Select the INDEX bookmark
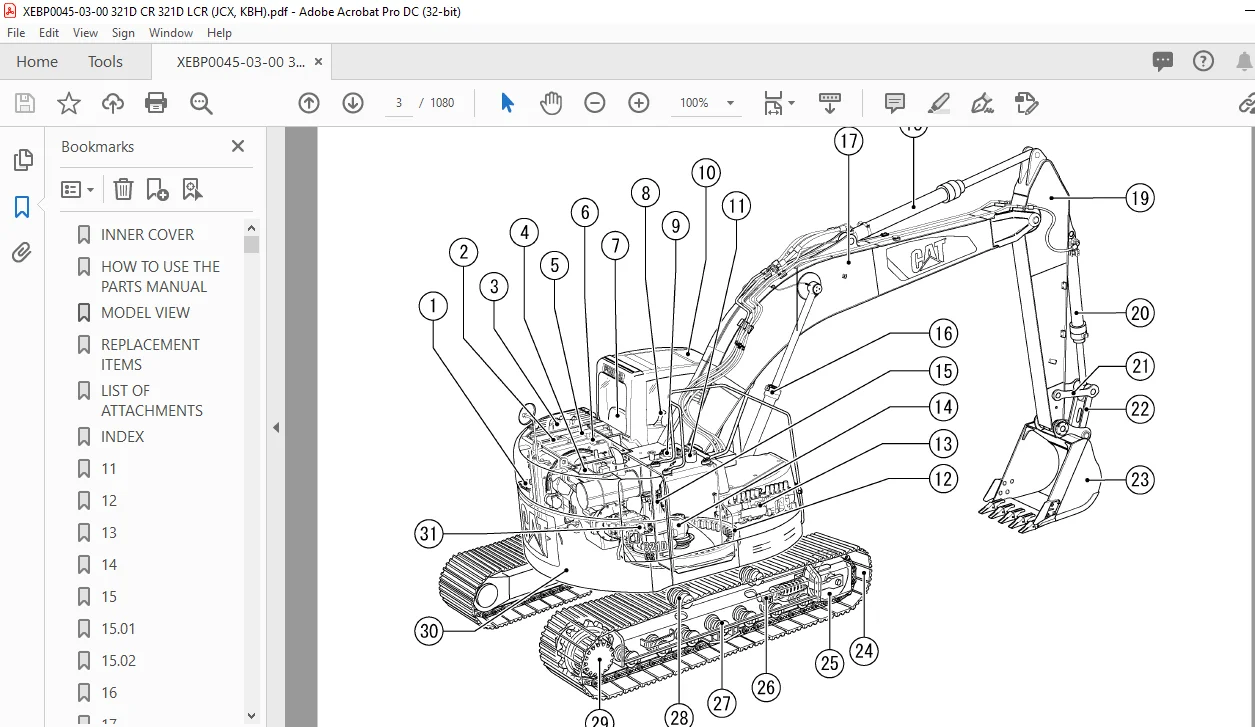This screenshot has height=727, width=1255. coord(122,436)
